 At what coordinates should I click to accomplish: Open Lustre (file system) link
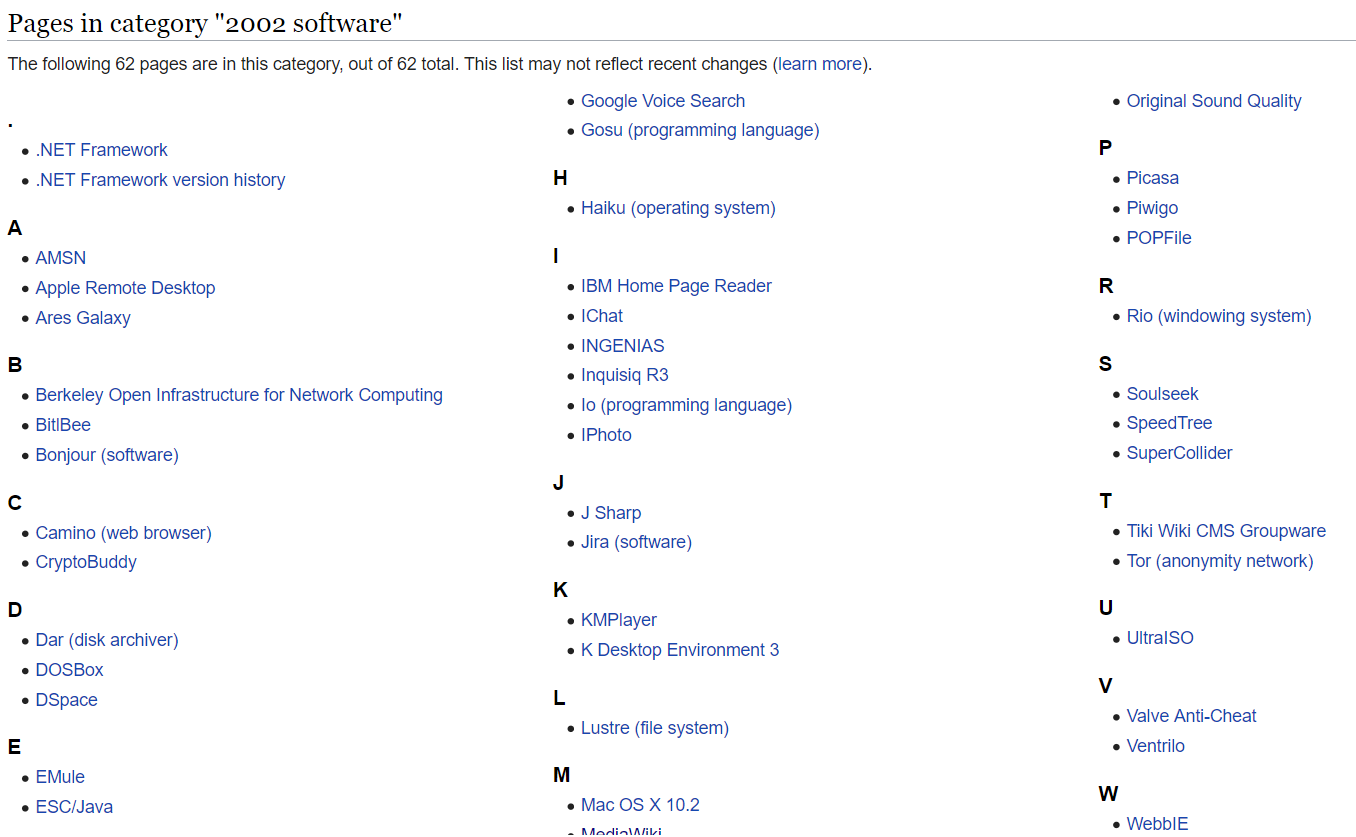655,728
